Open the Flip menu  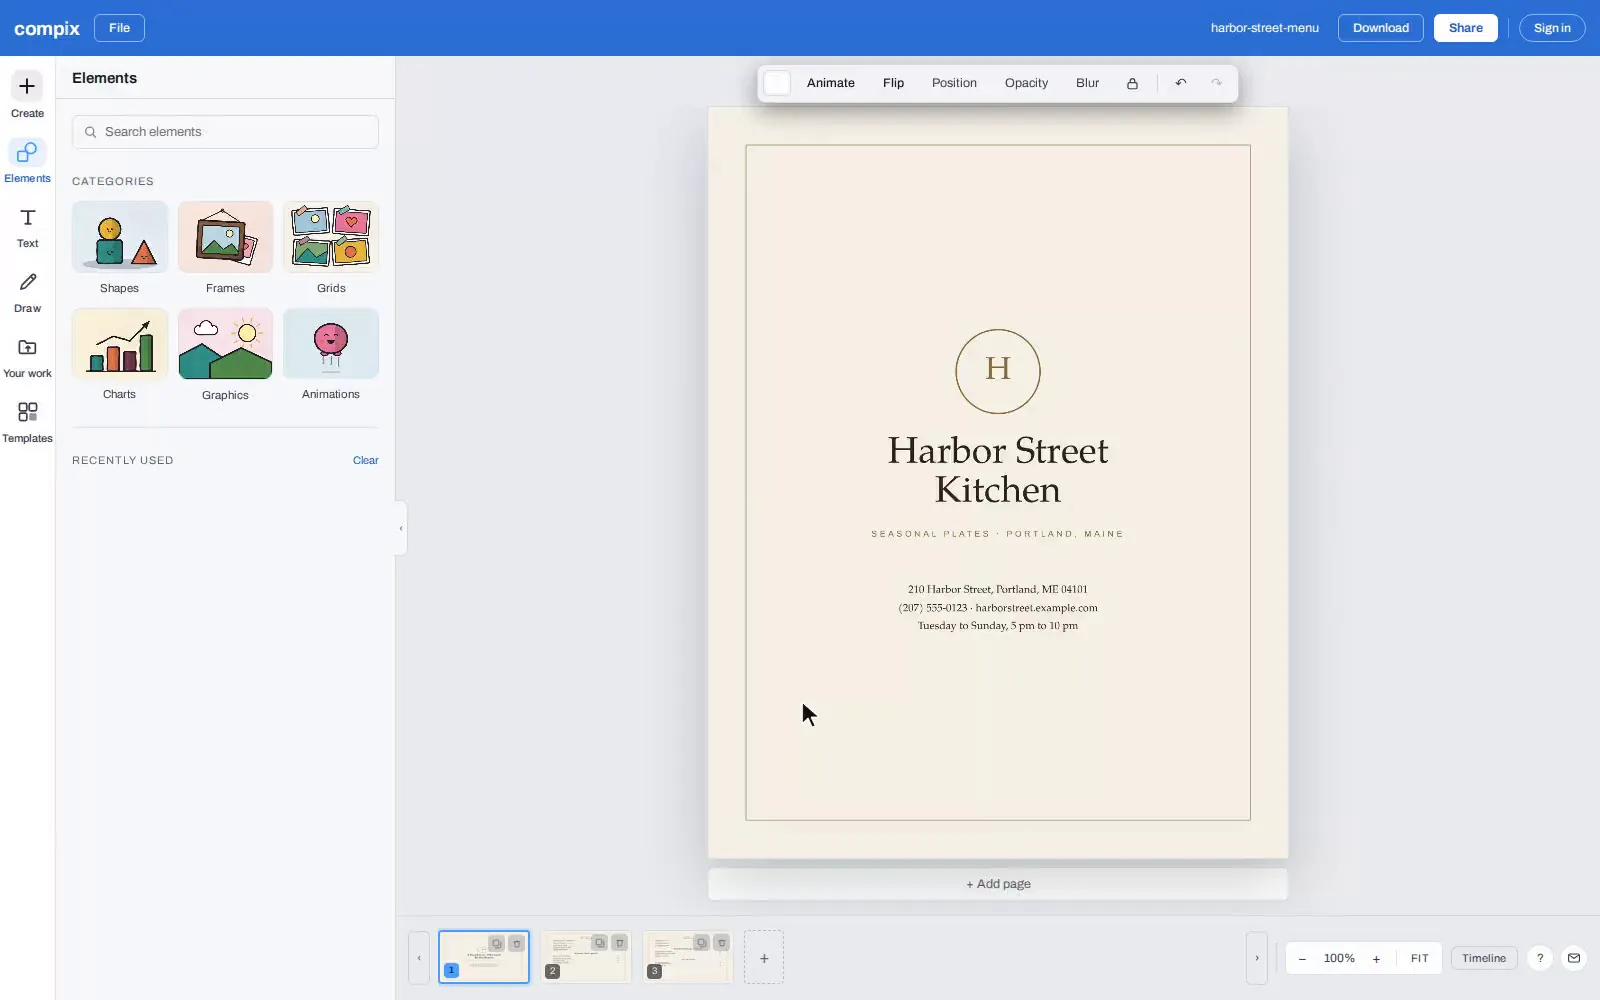(893, 83)
